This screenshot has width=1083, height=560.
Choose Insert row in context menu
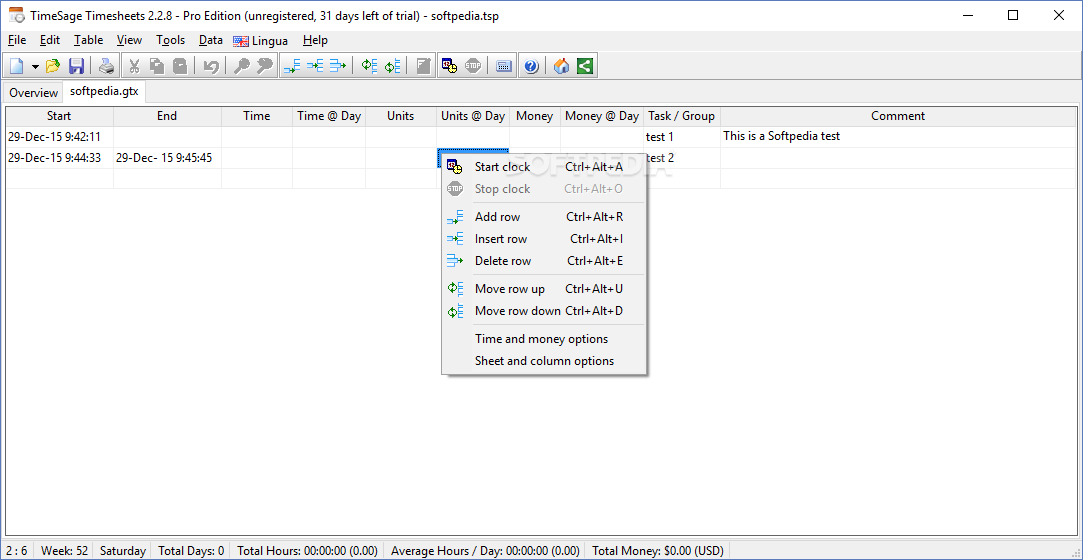(x=544, y=239)
